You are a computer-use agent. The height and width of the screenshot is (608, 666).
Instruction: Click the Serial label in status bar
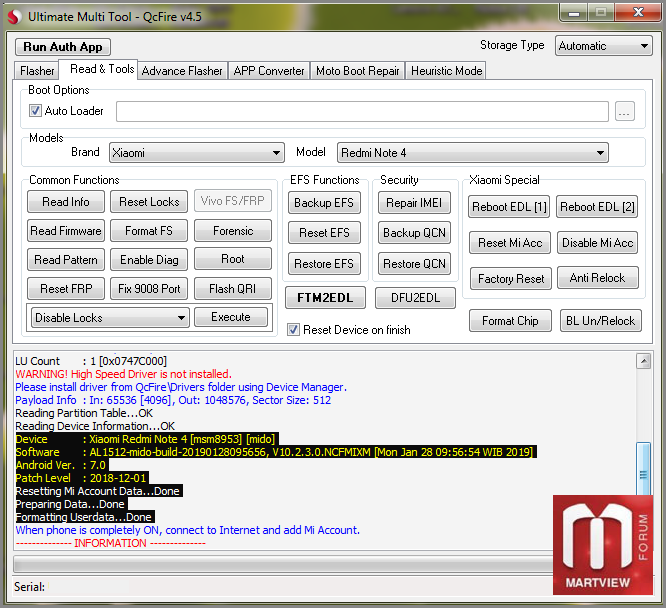[x=29, y=587]
